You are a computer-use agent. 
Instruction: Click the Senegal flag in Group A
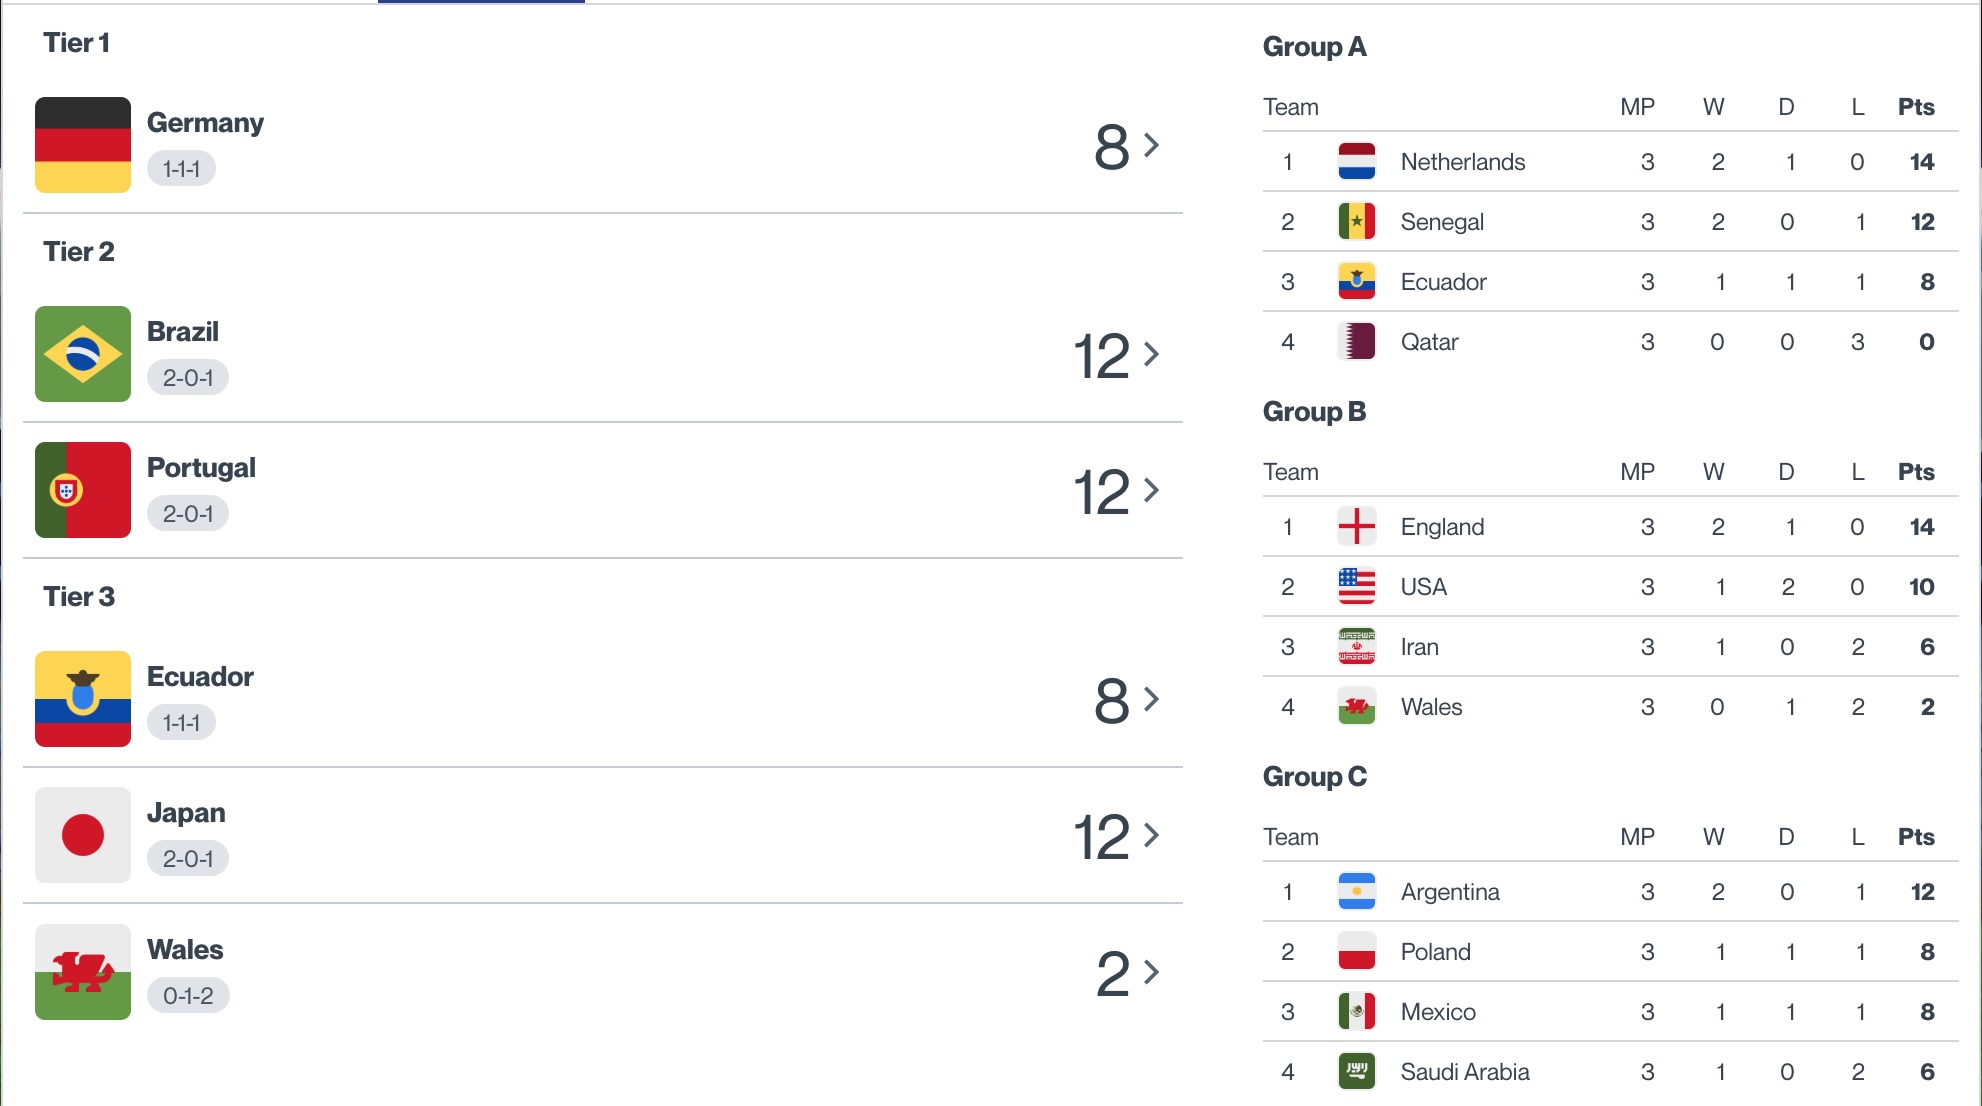pos(1357,222)
